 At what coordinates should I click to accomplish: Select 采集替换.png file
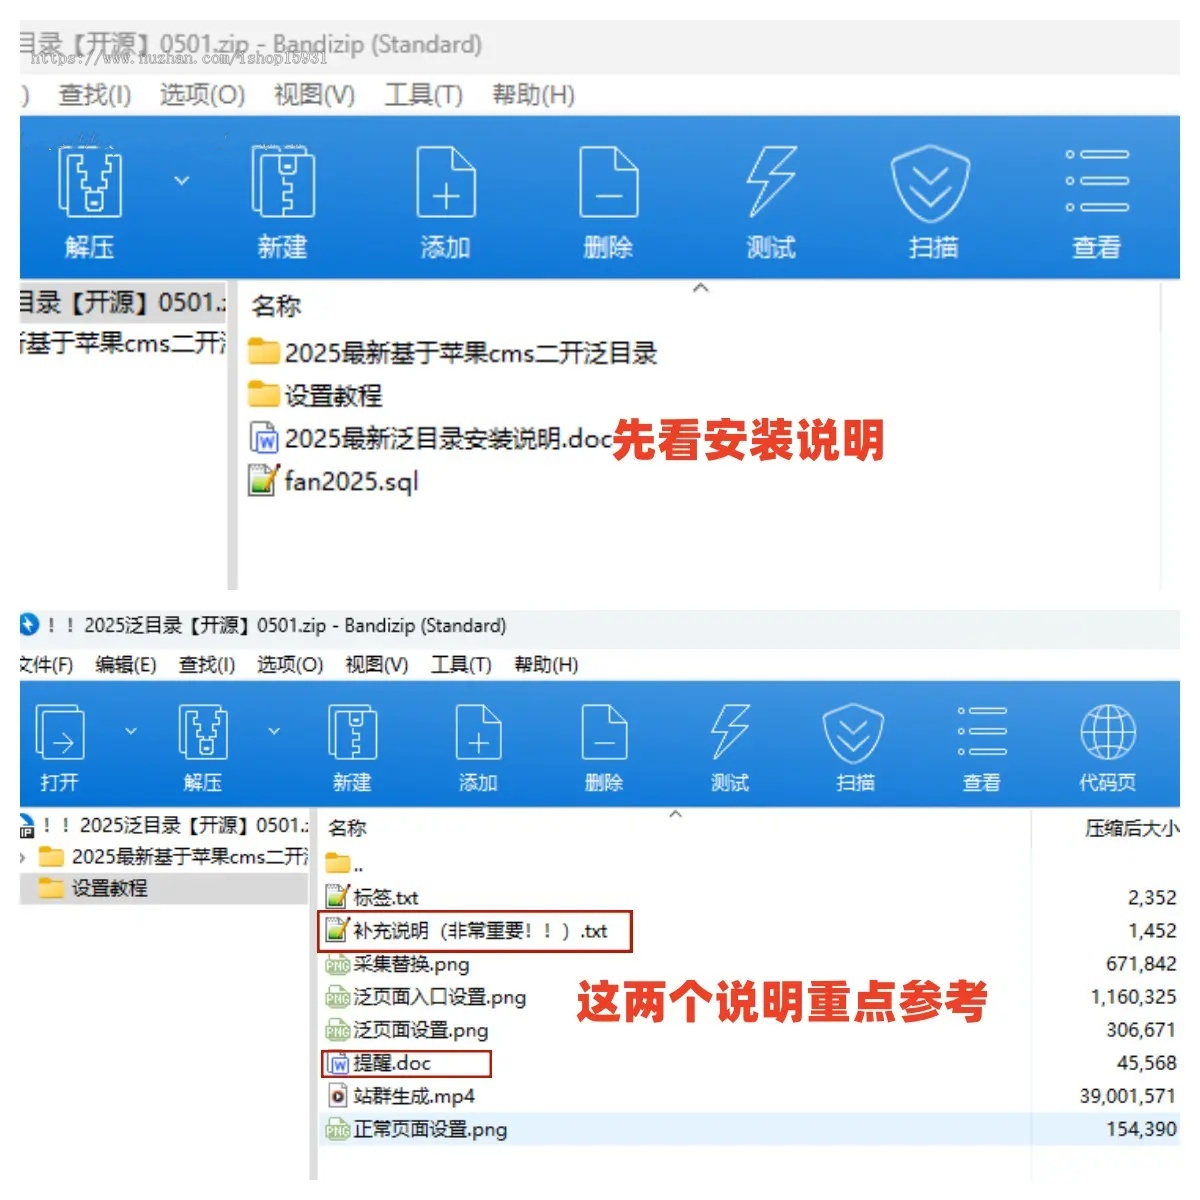pyautogui.click(x=397, y=964)
